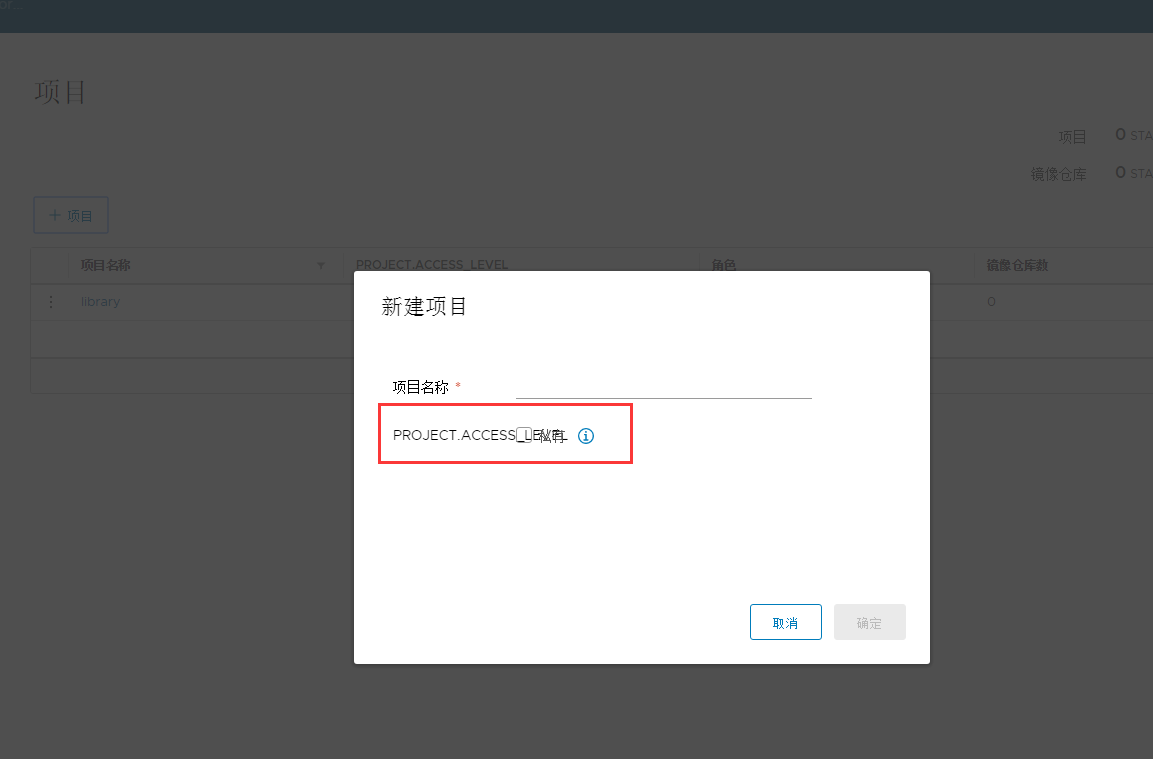Sort by 角色 column header
Viewport: 1153px width, 759px height.
click(x=724, y=265)
